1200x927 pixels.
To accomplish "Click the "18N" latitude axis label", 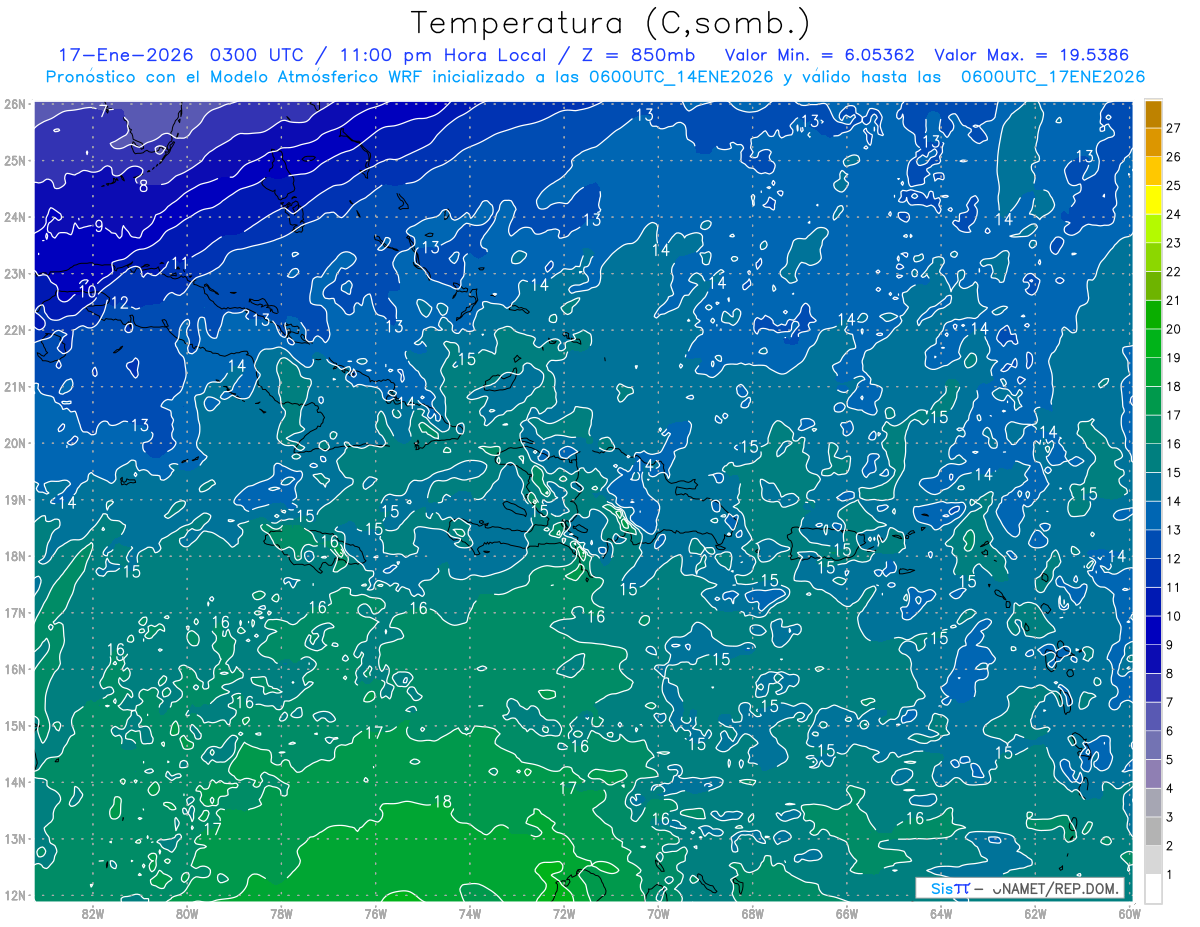I will pyautogui.click(x=15, y=556).
